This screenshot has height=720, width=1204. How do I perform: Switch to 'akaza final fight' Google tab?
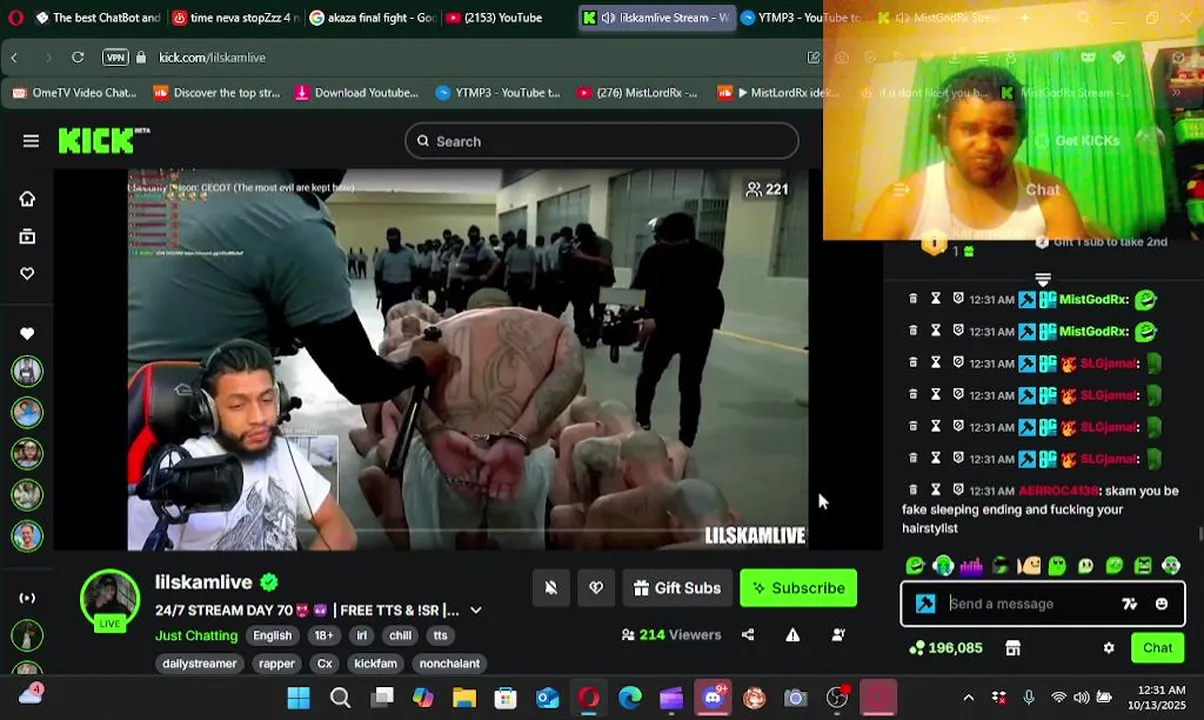click(x=372, y=18)
